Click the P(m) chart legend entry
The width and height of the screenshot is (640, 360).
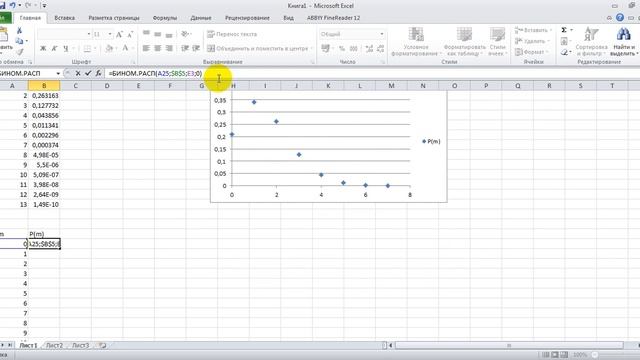(431, 141)
